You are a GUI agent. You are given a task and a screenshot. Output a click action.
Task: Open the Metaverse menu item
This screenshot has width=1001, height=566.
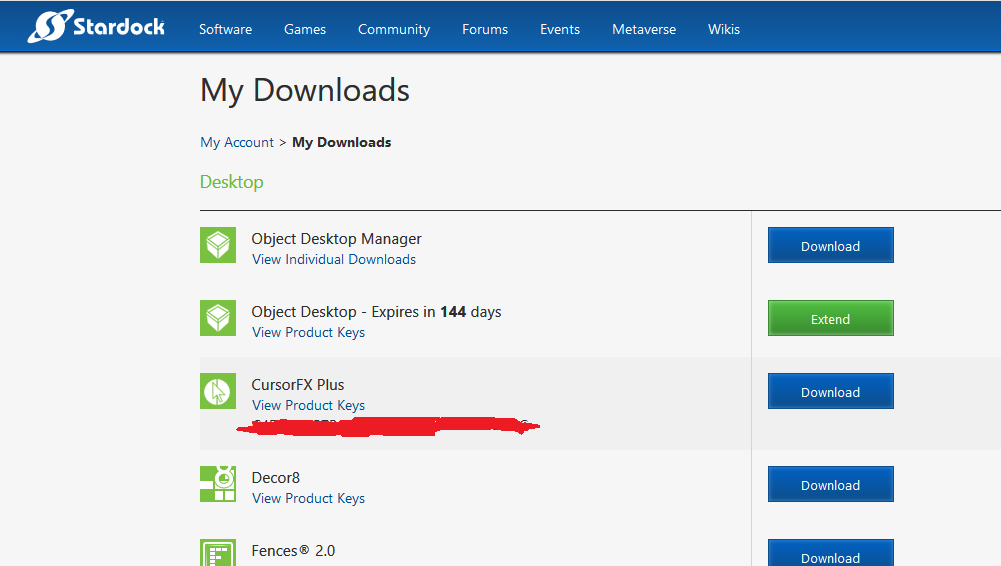pyautogui.click(x=644, y=29)
